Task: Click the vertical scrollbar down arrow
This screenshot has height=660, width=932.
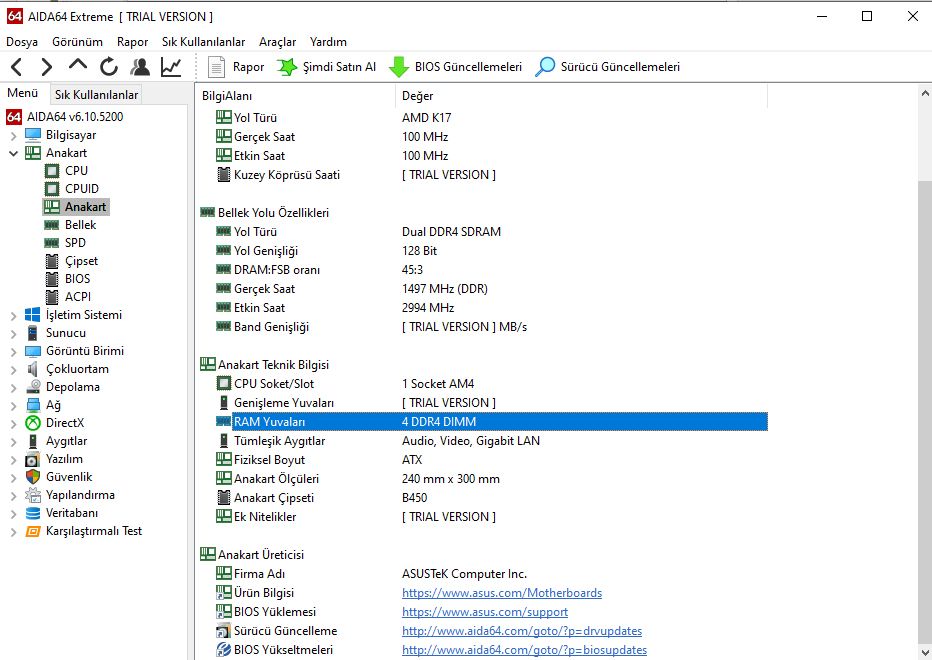Action: click(924, 652)
